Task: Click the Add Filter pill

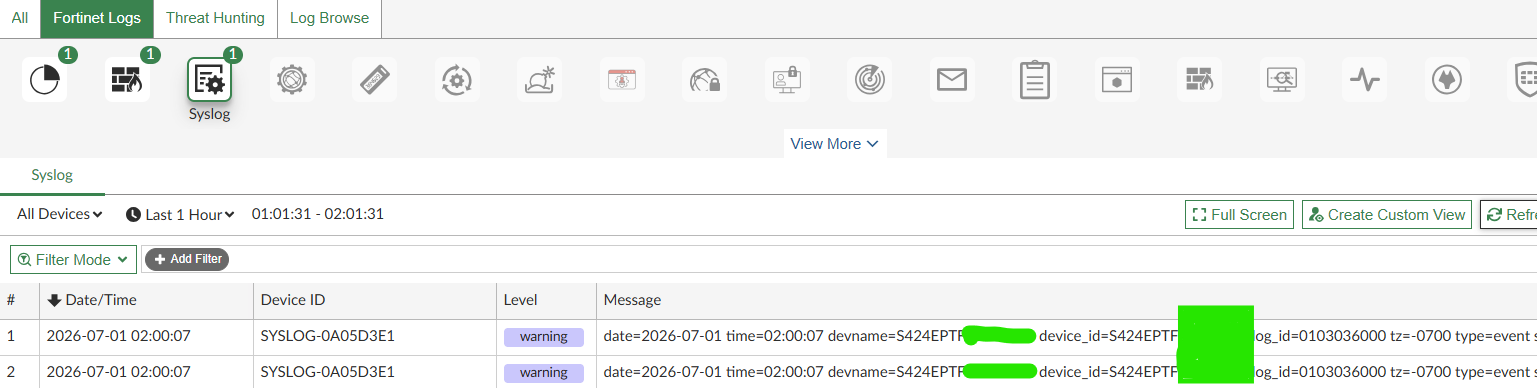Action: click(187, 259)
